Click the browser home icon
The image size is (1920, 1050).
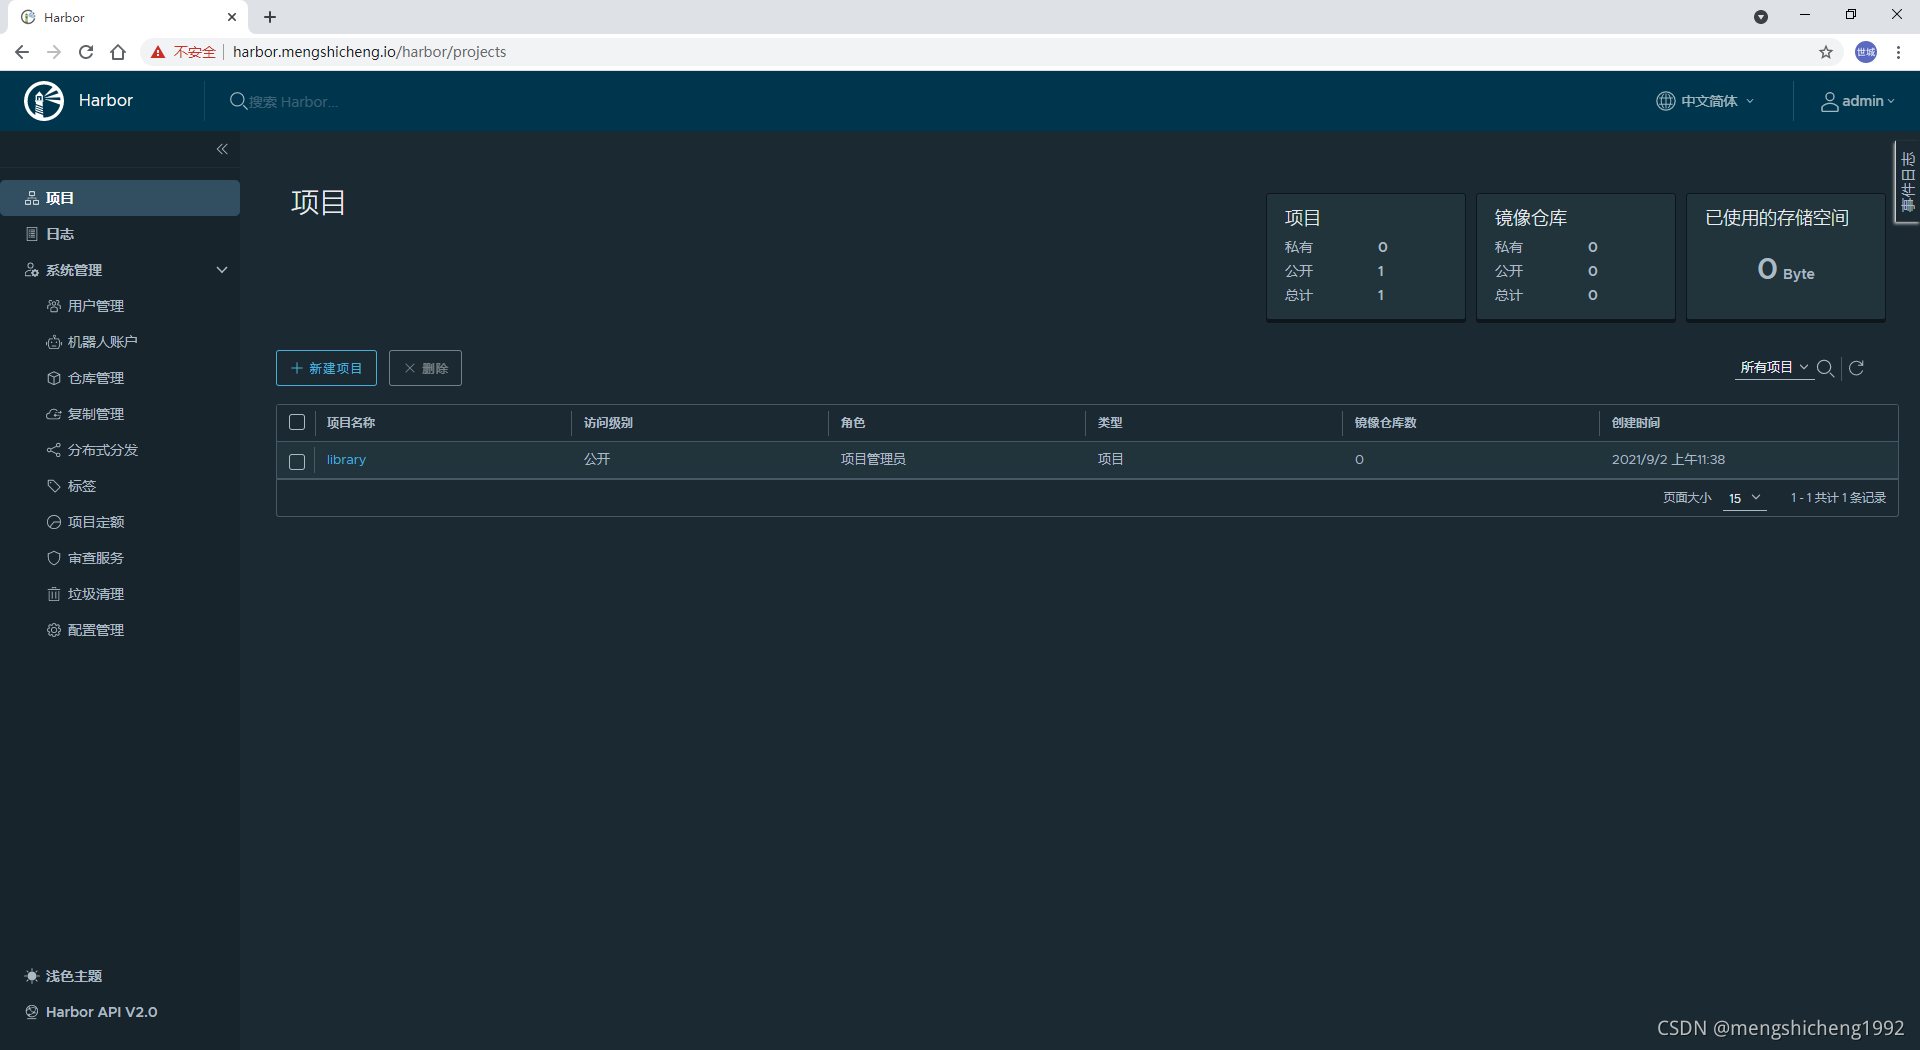[118, 52]
